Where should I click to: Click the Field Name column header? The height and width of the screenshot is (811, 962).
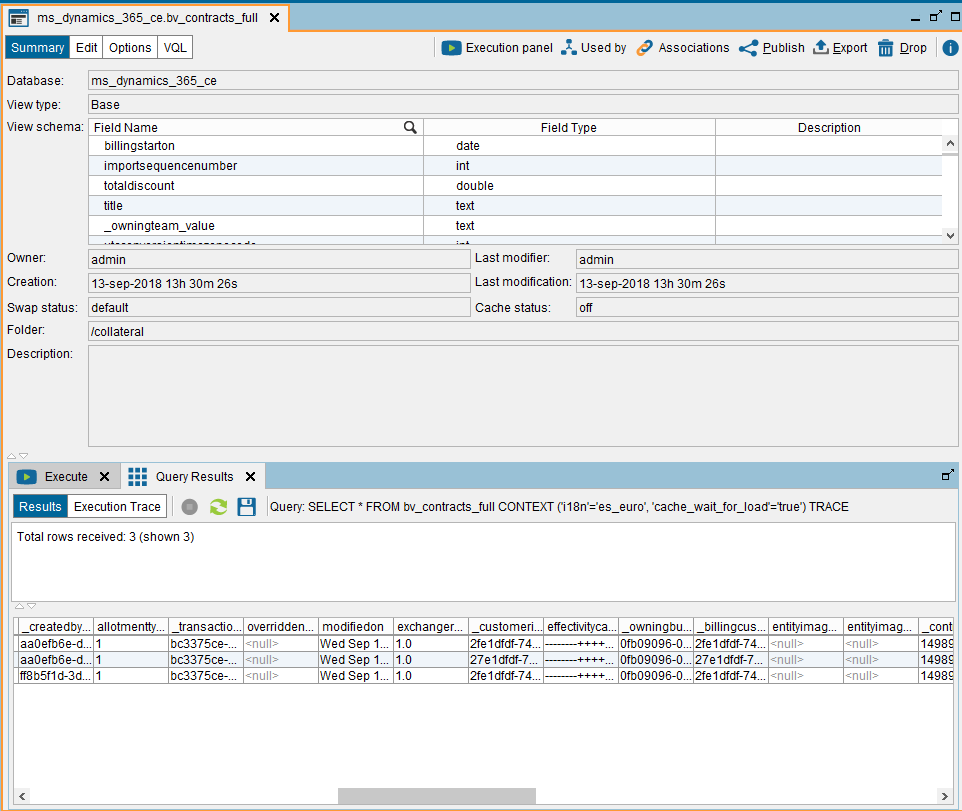coord(256,127)
